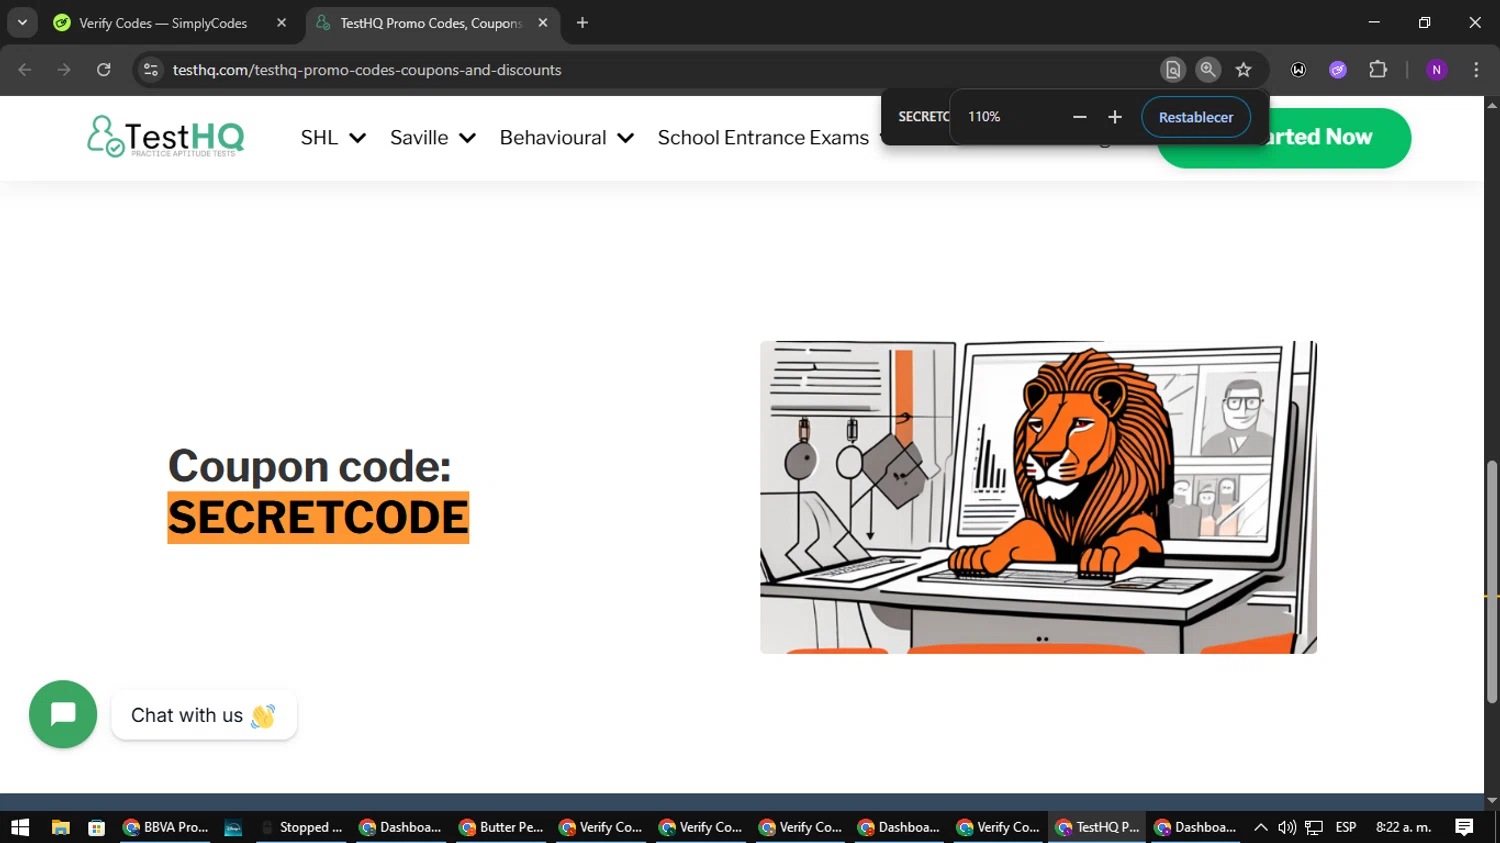Switch to TestHQ P... taskbar window

point(1097,827)
